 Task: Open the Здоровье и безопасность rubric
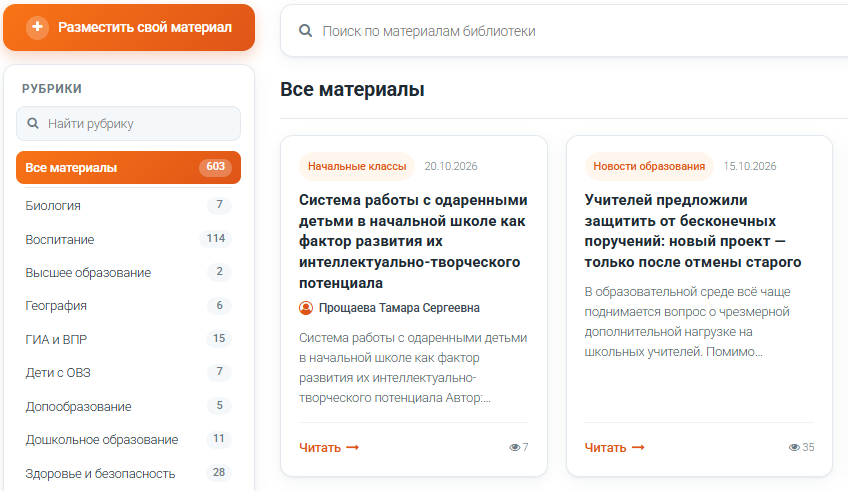pos(128,473)
